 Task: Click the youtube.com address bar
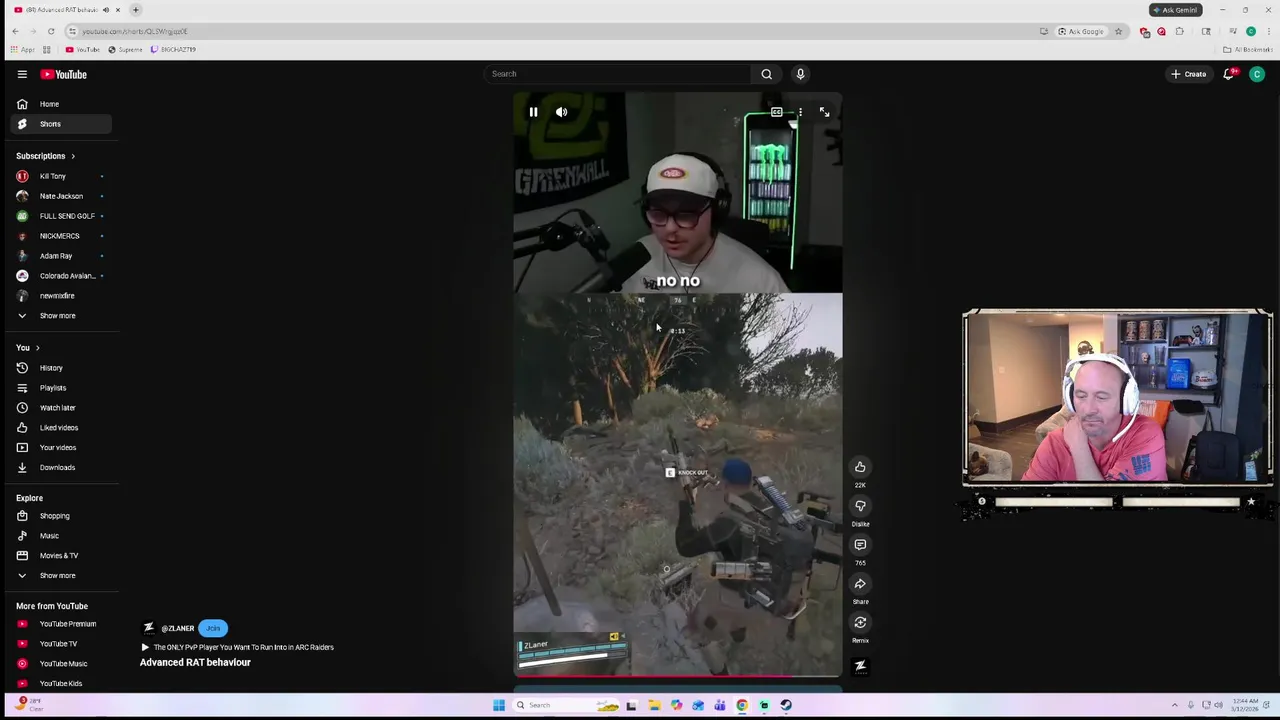550,31
